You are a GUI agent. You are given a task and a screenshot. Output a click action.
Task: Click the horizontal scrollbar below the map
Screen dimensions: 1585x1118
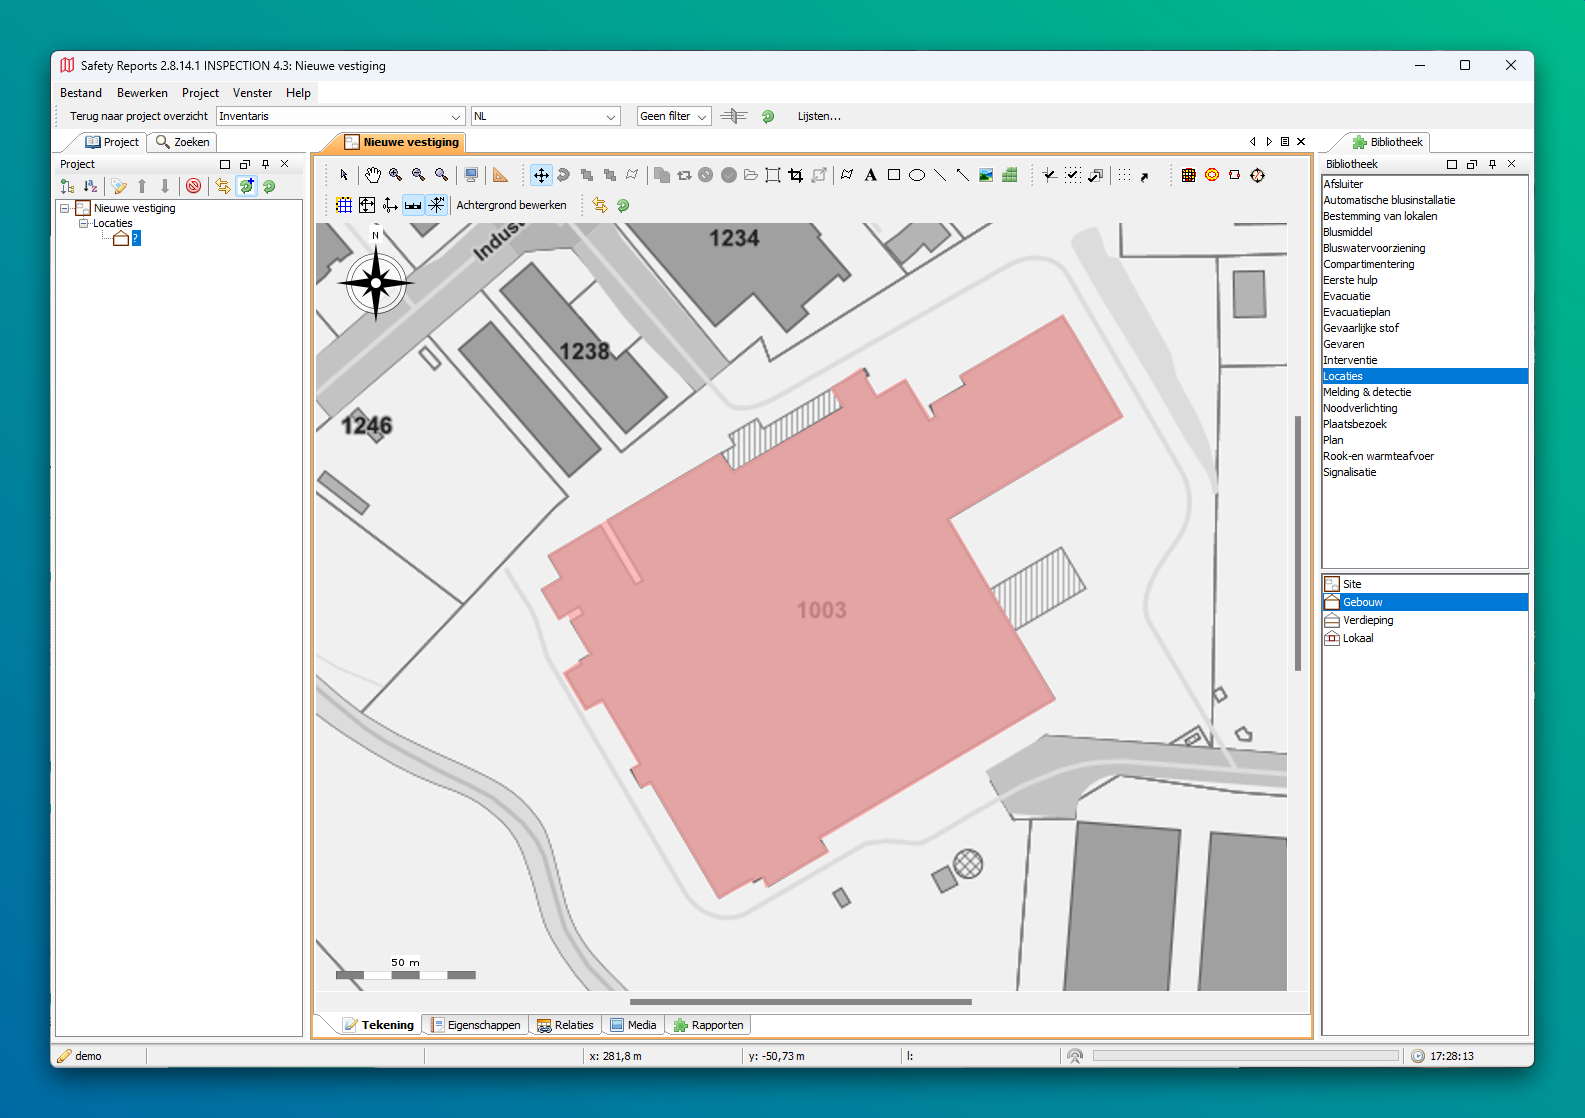[800, 1001]
